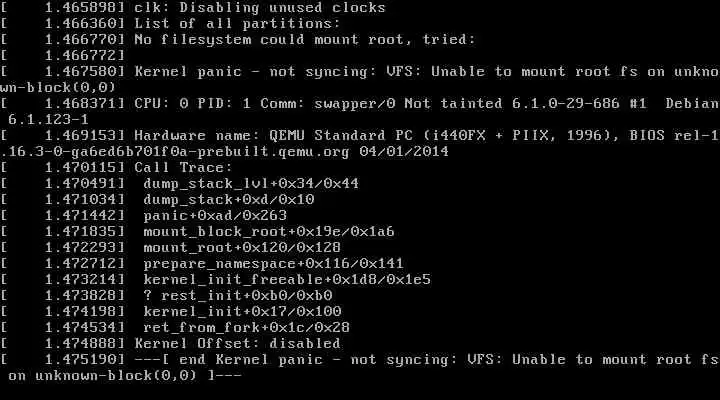The image size is (720, 400).
Task: Click the '6.1.123-1' kernel version text
Action: click(x=48, y=120)
